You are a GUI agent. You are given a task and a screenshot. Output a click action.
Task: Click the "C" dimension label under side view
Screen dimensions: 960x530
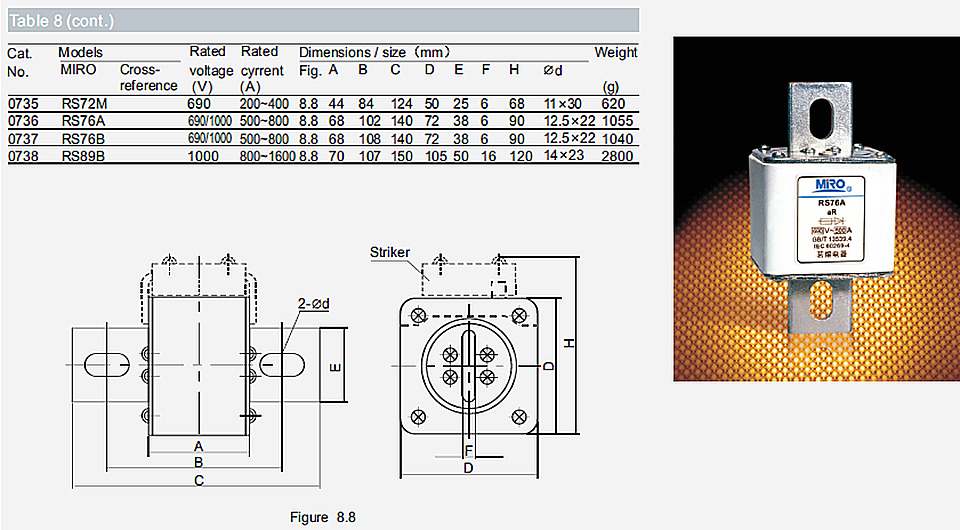[x=199, y=480]
